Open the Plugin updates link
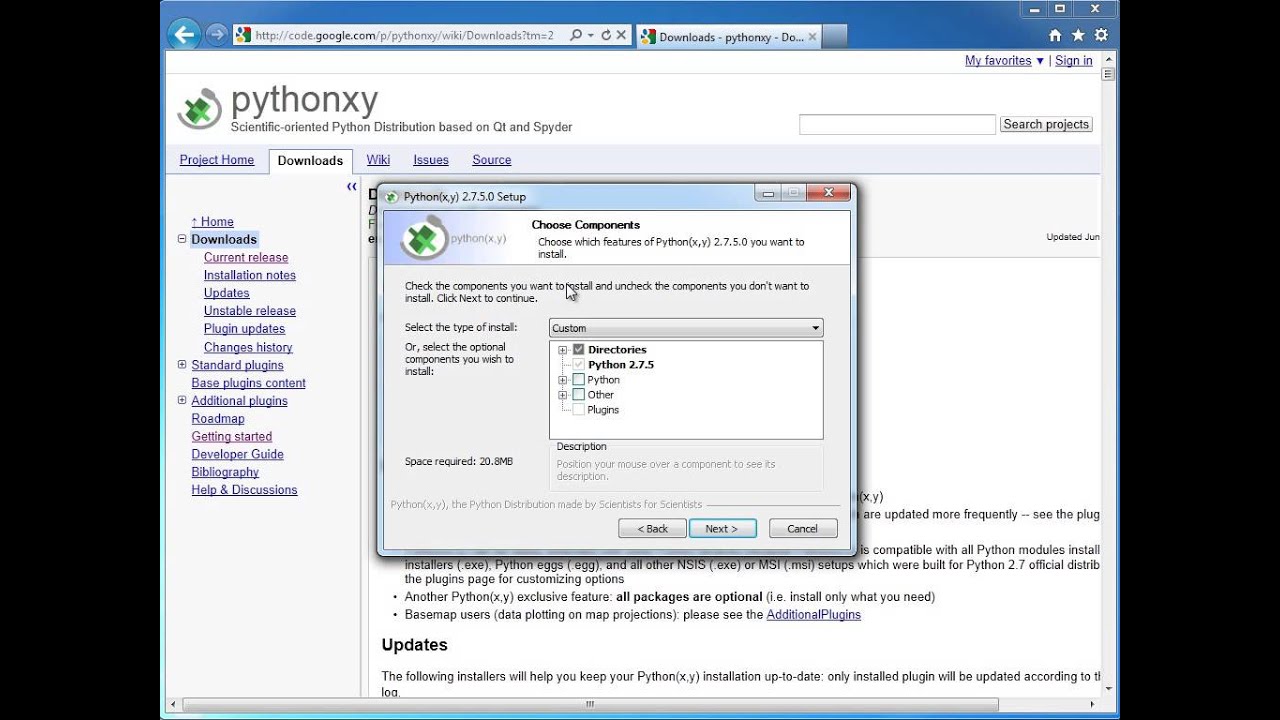This screenshot has height=720, width=1280. click(245, 329)
